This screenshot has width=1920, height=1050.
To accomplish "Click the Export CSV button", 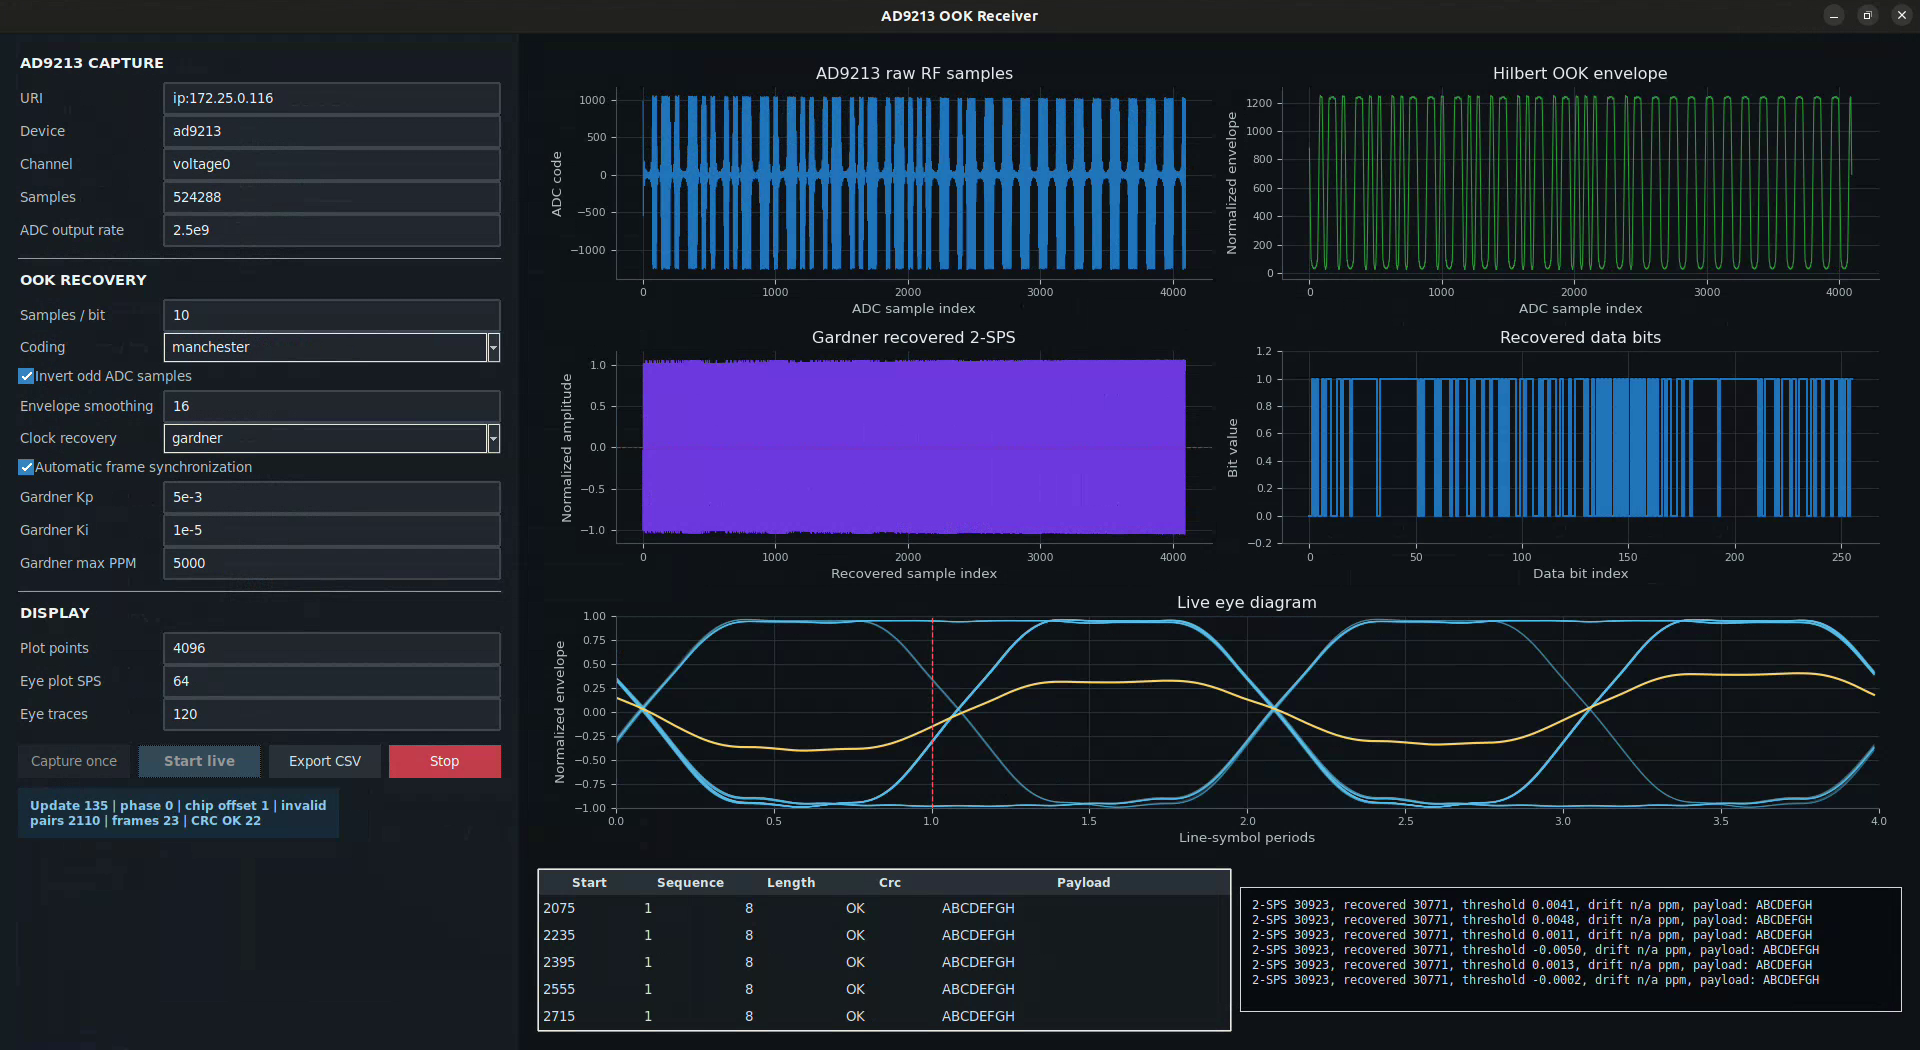I will pos(325,761).
